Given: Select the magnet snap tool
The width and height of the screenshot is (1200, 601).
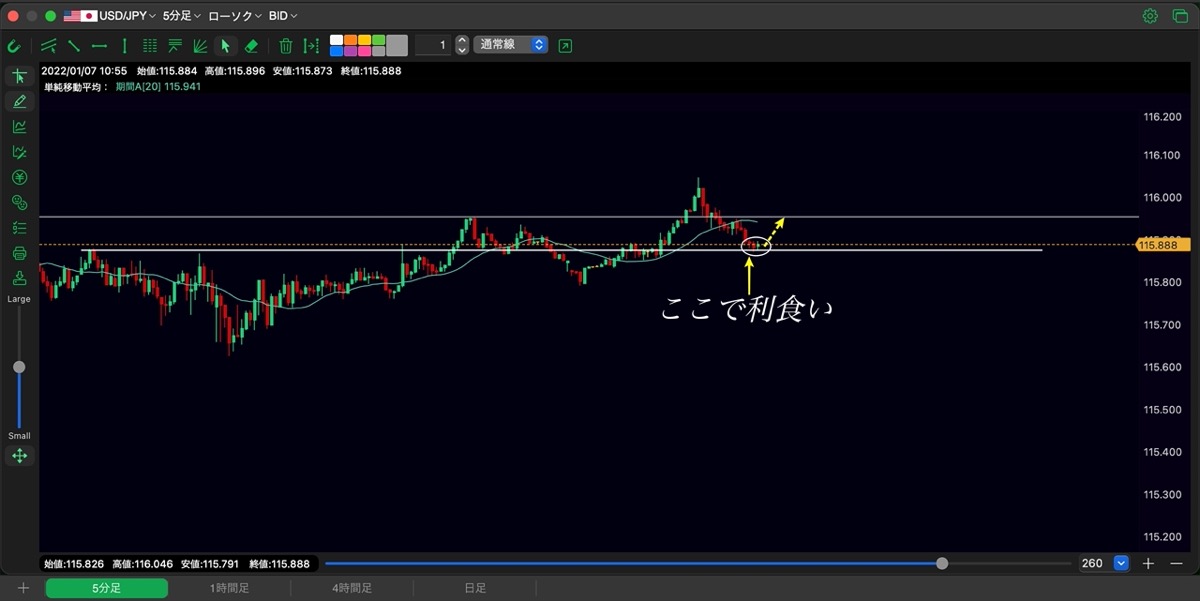Looking at the screenshot, I should 14,46.
